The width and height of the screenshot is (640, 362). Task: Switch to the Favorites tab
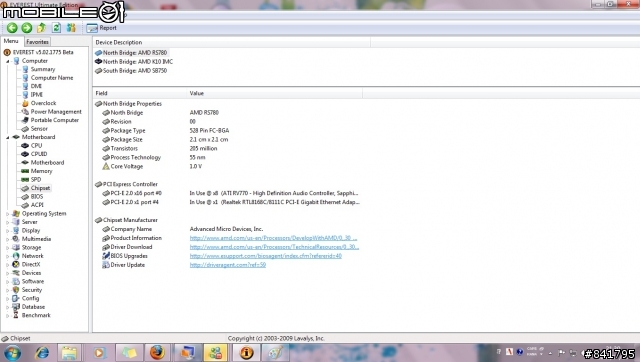point(37,42)
